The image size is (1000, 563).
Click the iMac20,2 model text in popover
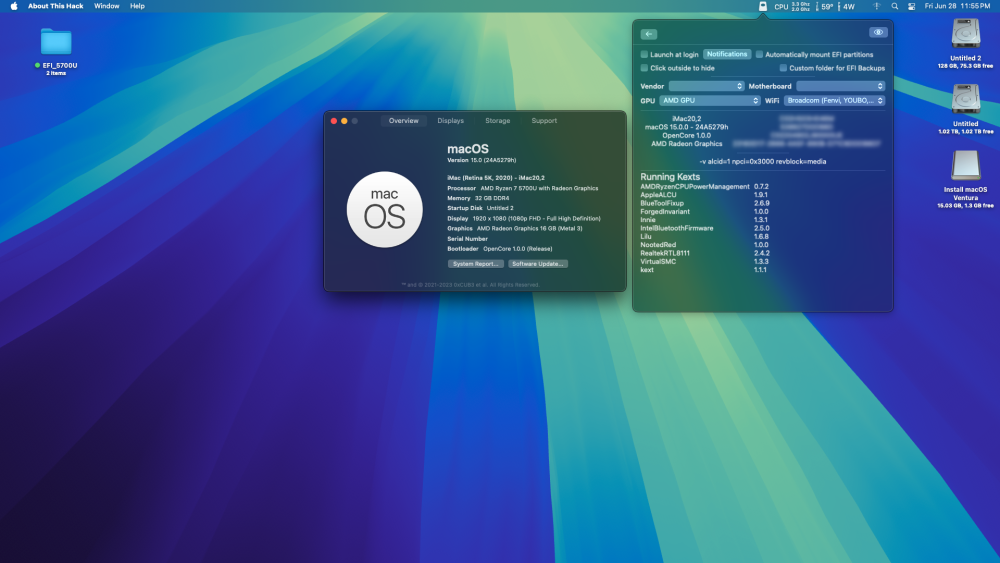coord(686,119)
